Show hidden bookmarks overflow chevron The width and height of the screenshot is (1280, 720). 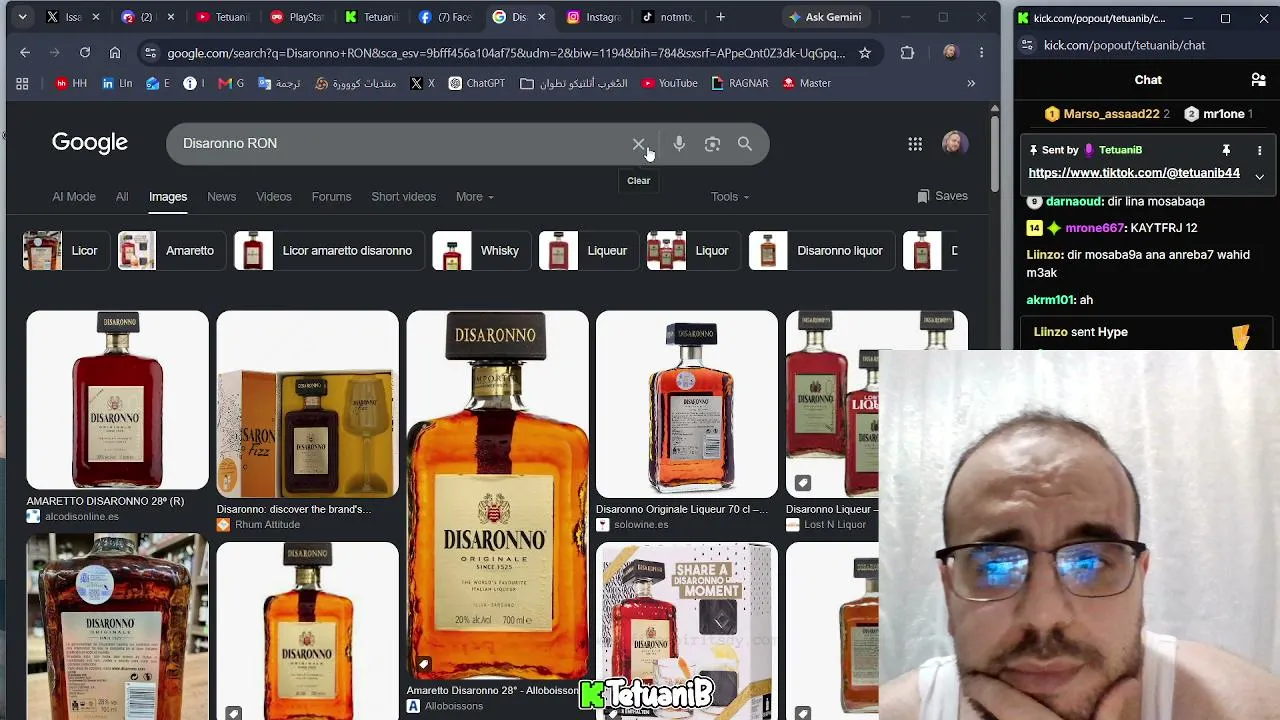click(x=971, y=84)
